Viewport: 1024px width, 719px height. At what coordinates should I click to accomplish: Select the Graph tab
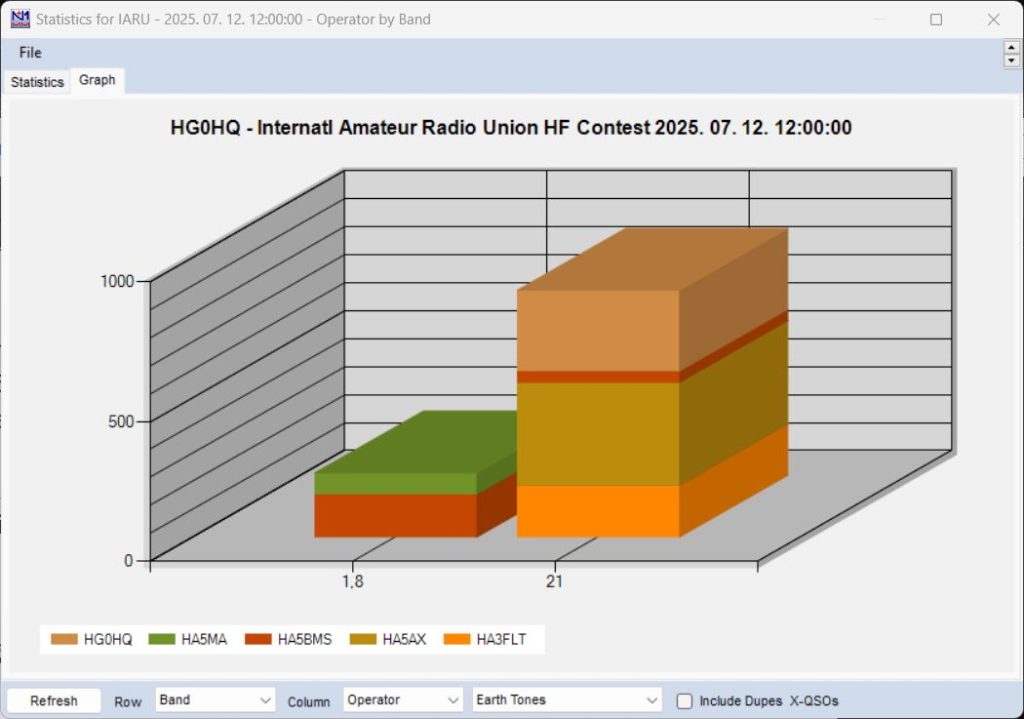click(x=97, y=80)
